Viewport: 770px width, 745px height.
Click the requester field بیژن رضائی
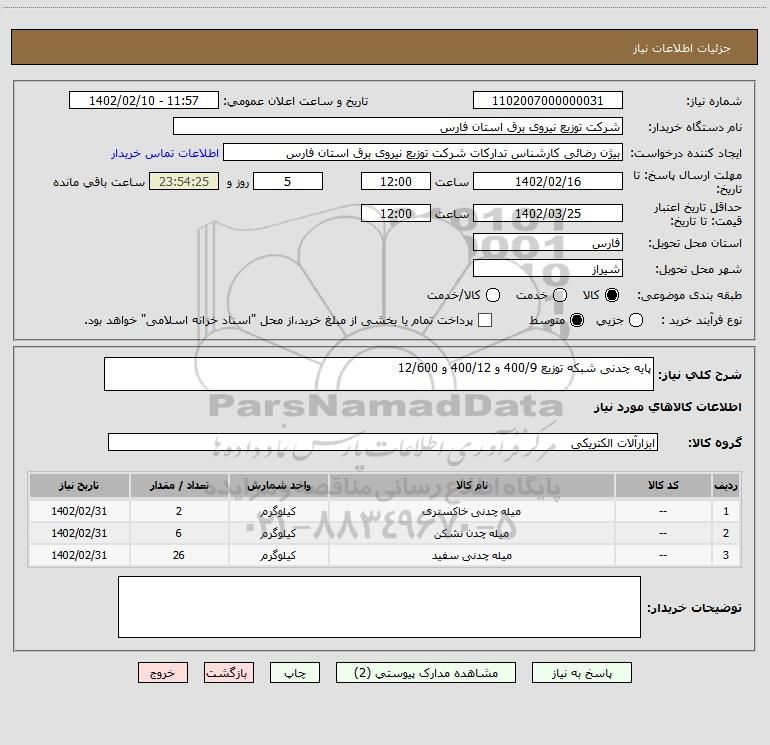pos(423,153)
